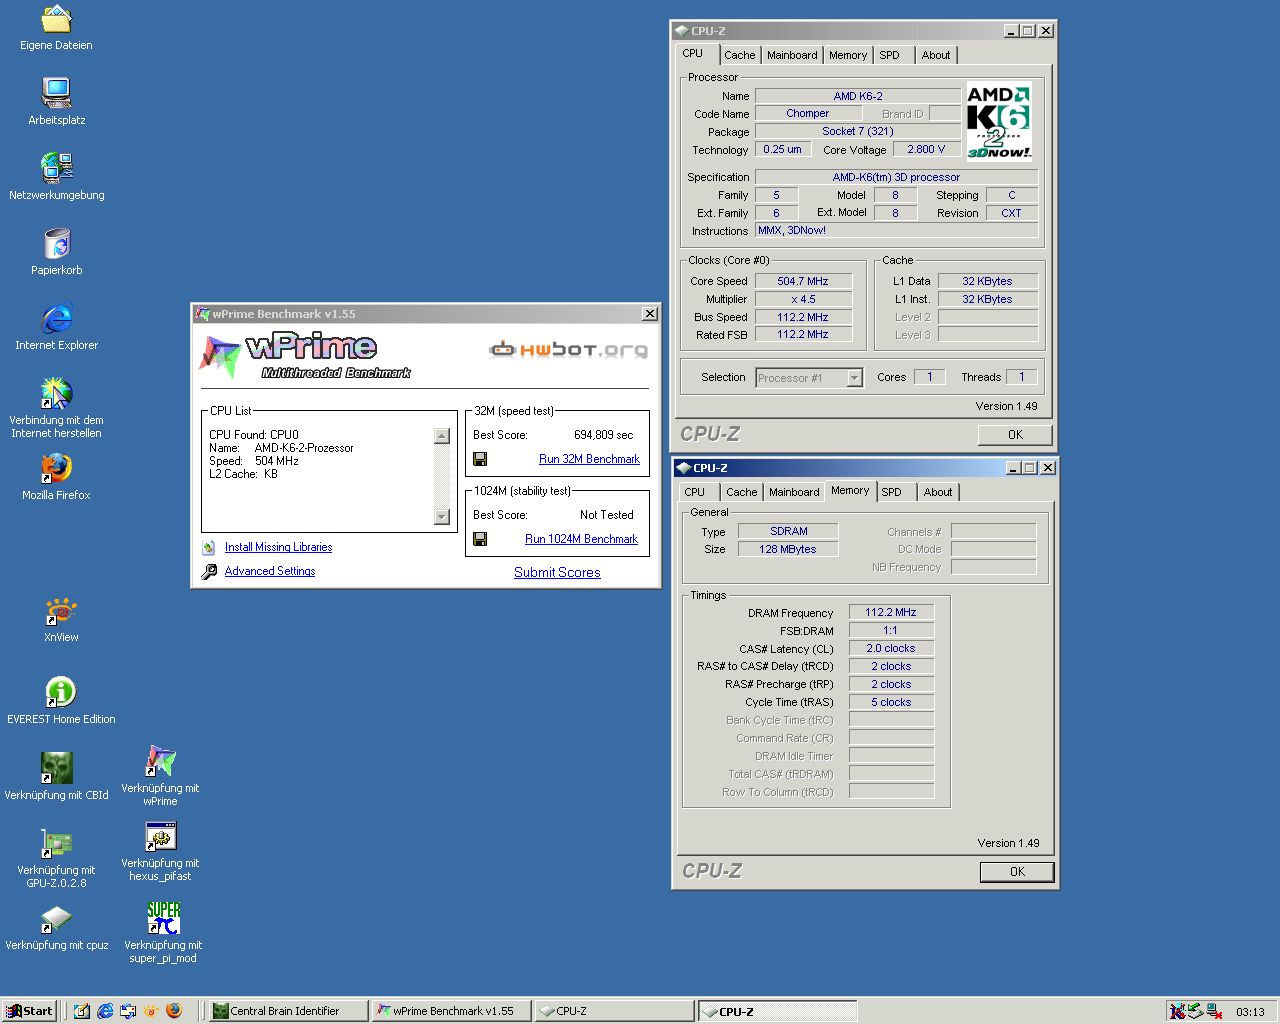Image resolution: width=1280 pixels, height=1024 pixels.
Task: Select Central Brain Identifier taskbar button
Action: [286, 1011]
